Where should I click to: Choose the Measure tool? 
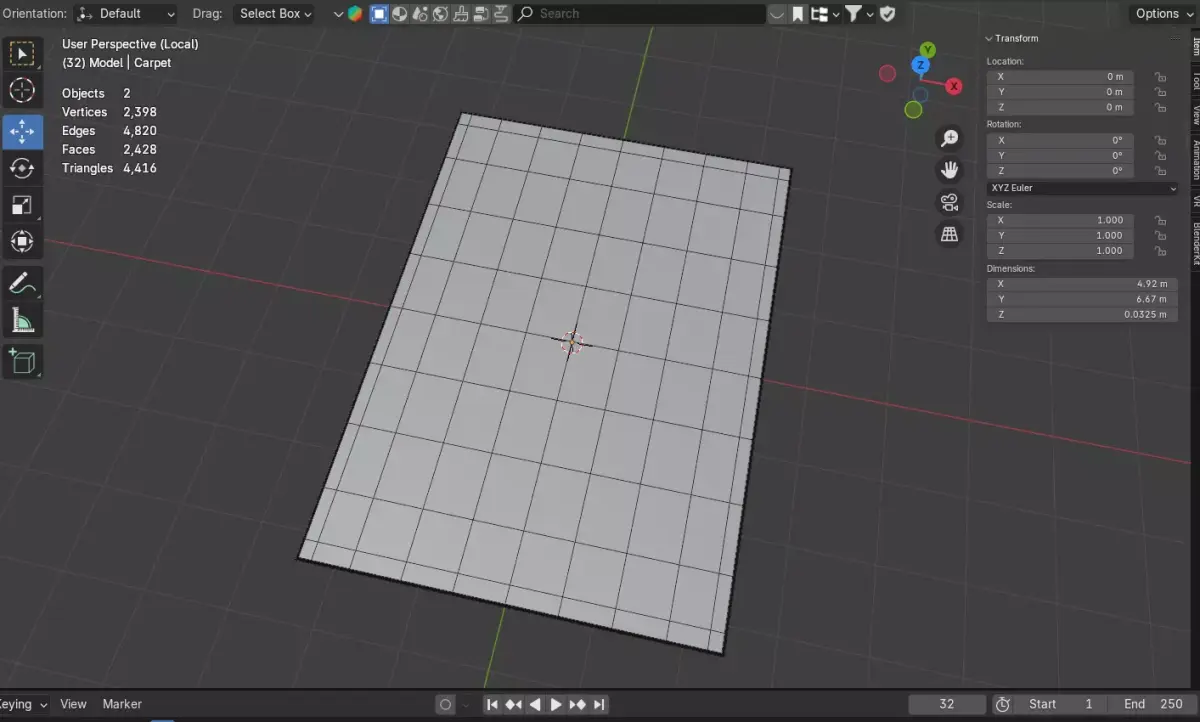(x=22, y=320)
